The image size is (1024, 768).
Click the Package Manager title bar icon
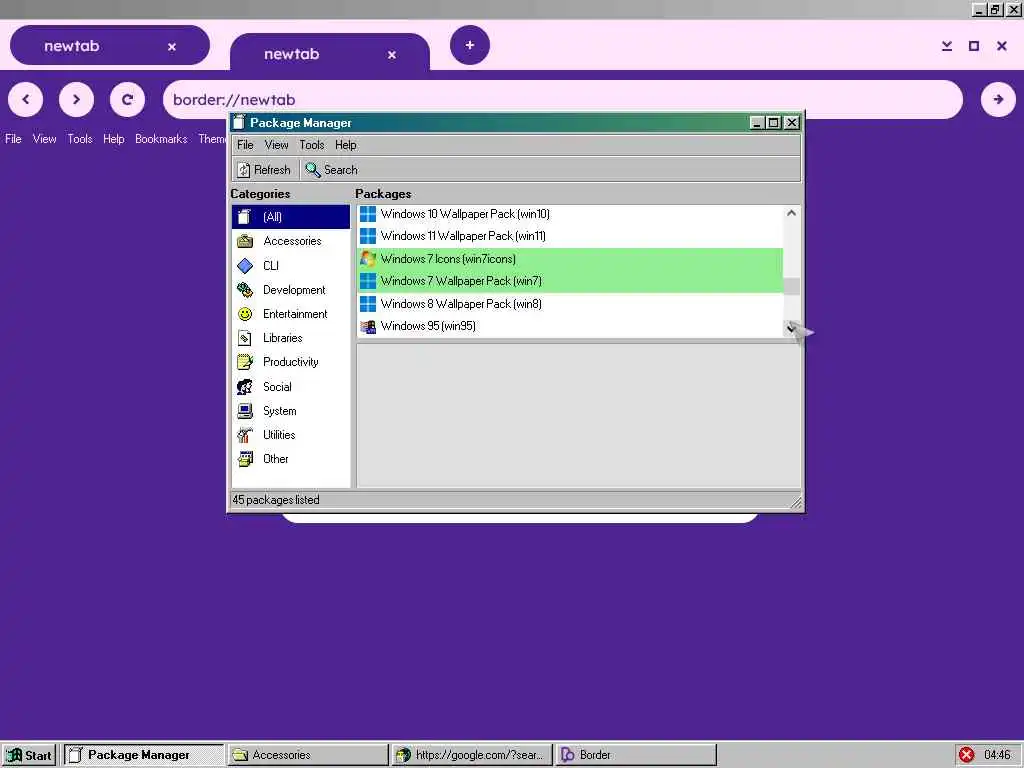point(239,123)
